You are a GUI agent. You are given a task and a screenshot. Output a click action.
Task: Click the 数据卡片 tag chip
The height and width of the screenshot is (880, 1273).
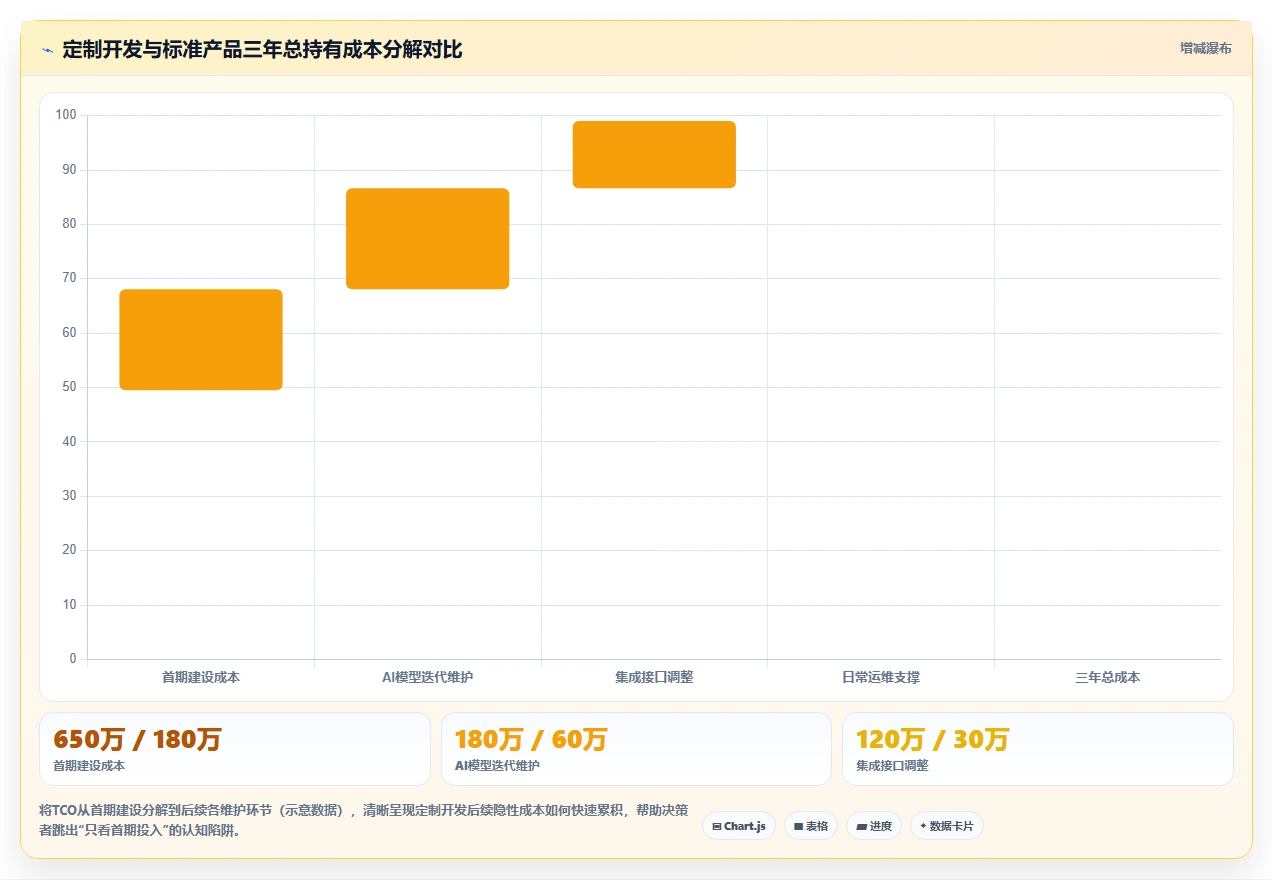(947, 826)
